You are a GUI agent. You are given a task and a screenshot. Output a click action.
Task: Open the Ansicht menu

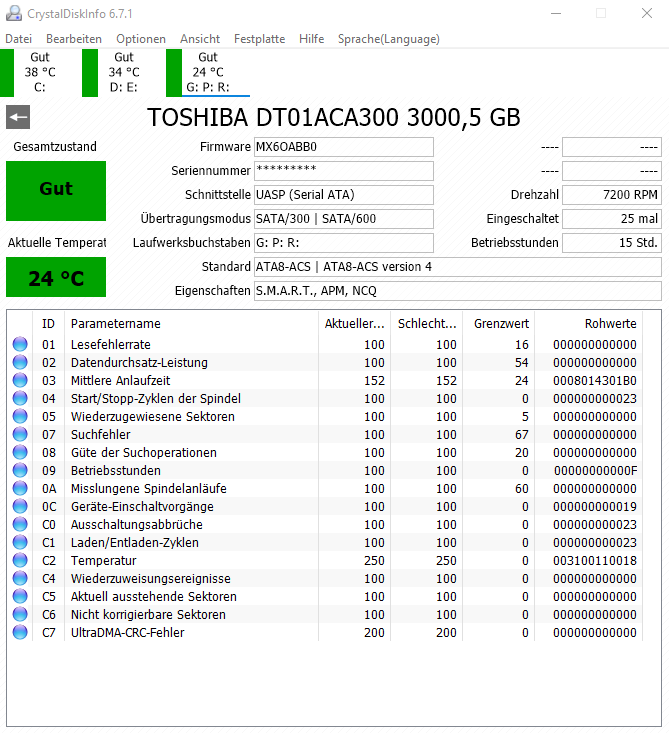[x=200, y=39]
